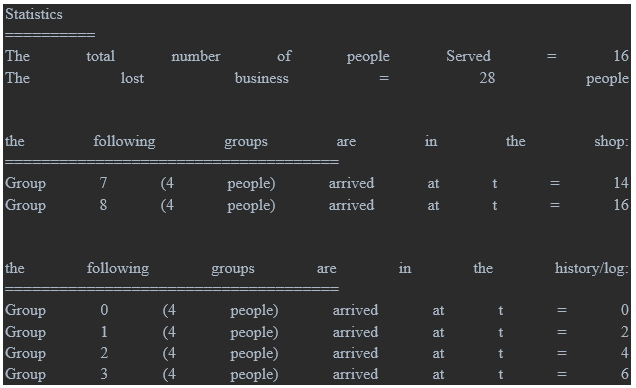Click Group 0 row in history log
This screenshot has height=388, width=636.
317,310
